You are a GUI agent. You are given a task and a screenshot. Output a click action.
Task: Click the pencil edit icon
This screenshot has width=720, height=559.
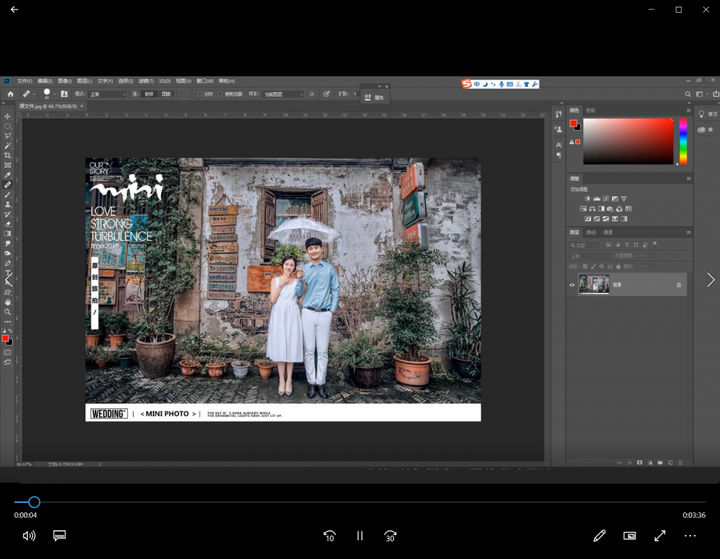pyautogui.click(x=599, y=536)
